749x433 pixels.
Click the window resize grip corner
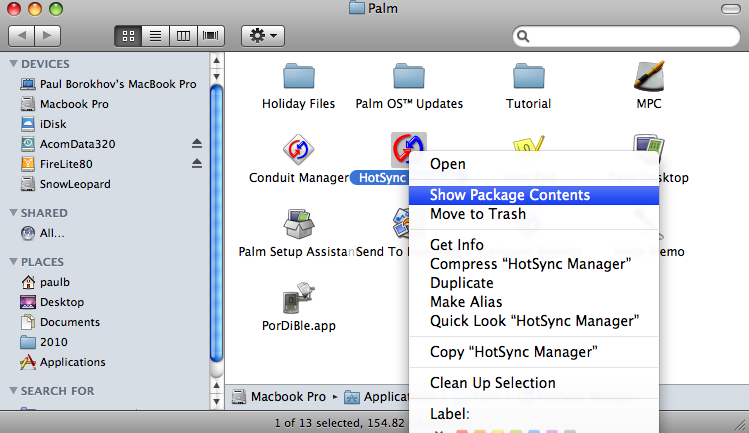[x=741, y=424]
